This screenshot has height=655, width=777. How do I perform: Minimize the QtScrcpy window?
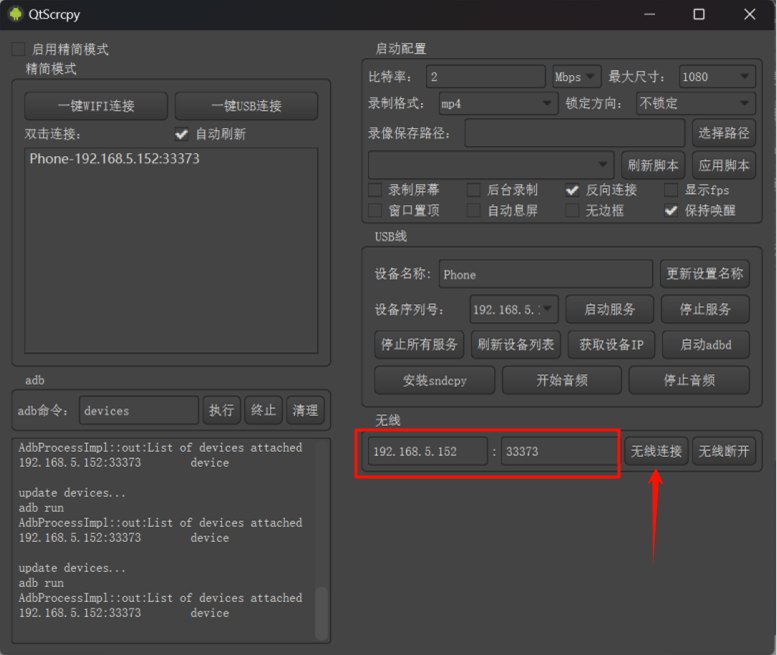tap(650, 14)
